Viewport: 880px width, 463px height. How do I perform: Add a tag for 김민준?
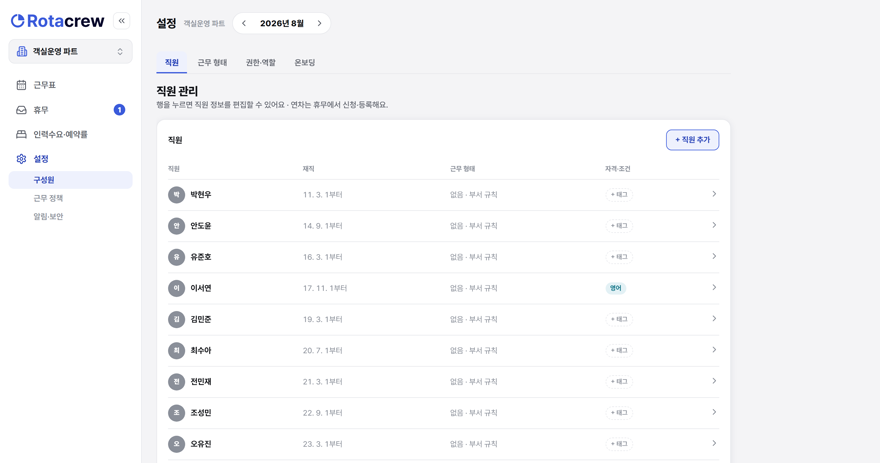(x=619, y=319)
